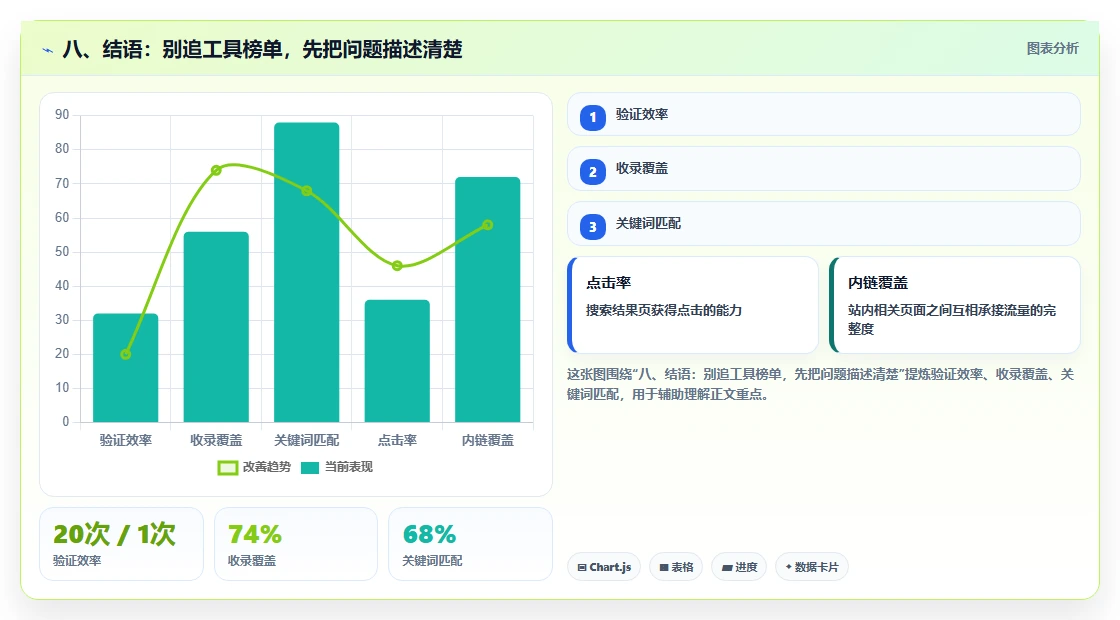Click the trend line point at 点击率

(x=397, y=266)
